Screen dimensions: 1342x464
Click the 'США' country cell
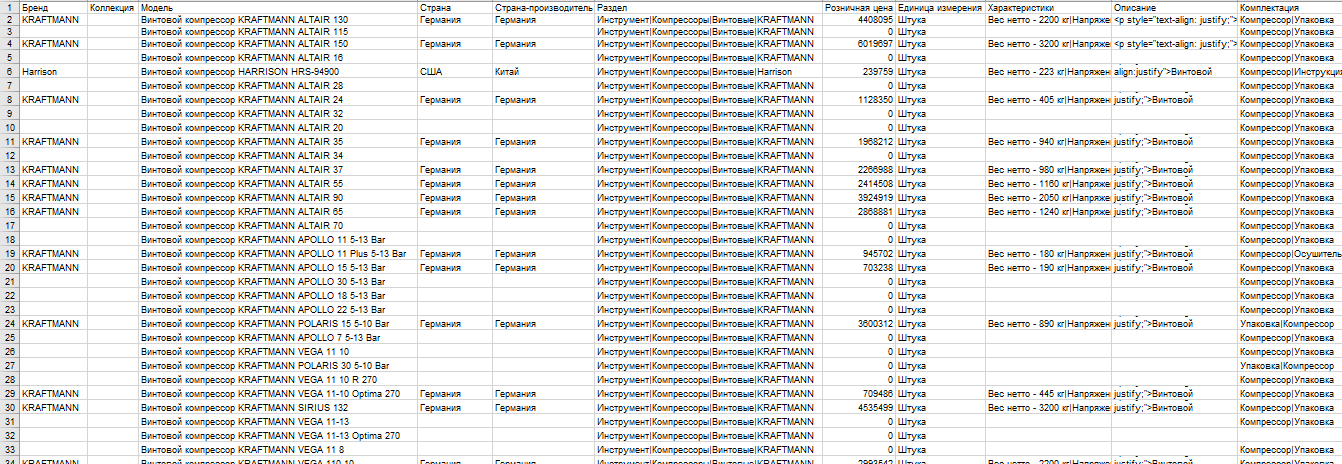(x=454, y=72)
